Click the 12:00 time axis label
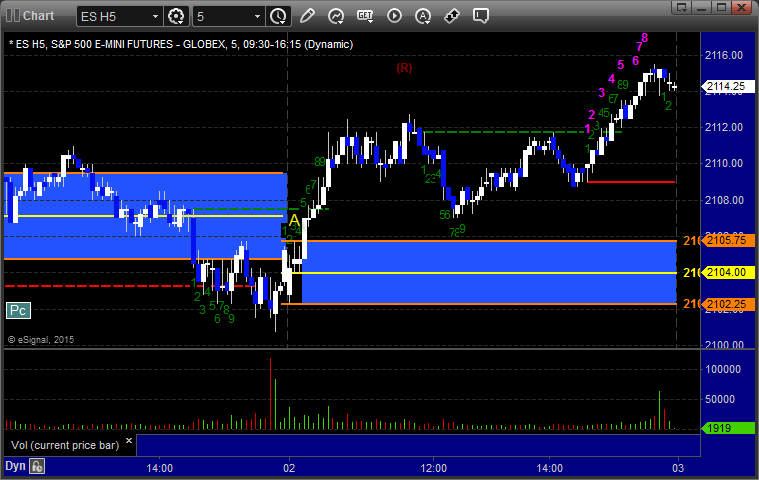 tap(434, 468)
